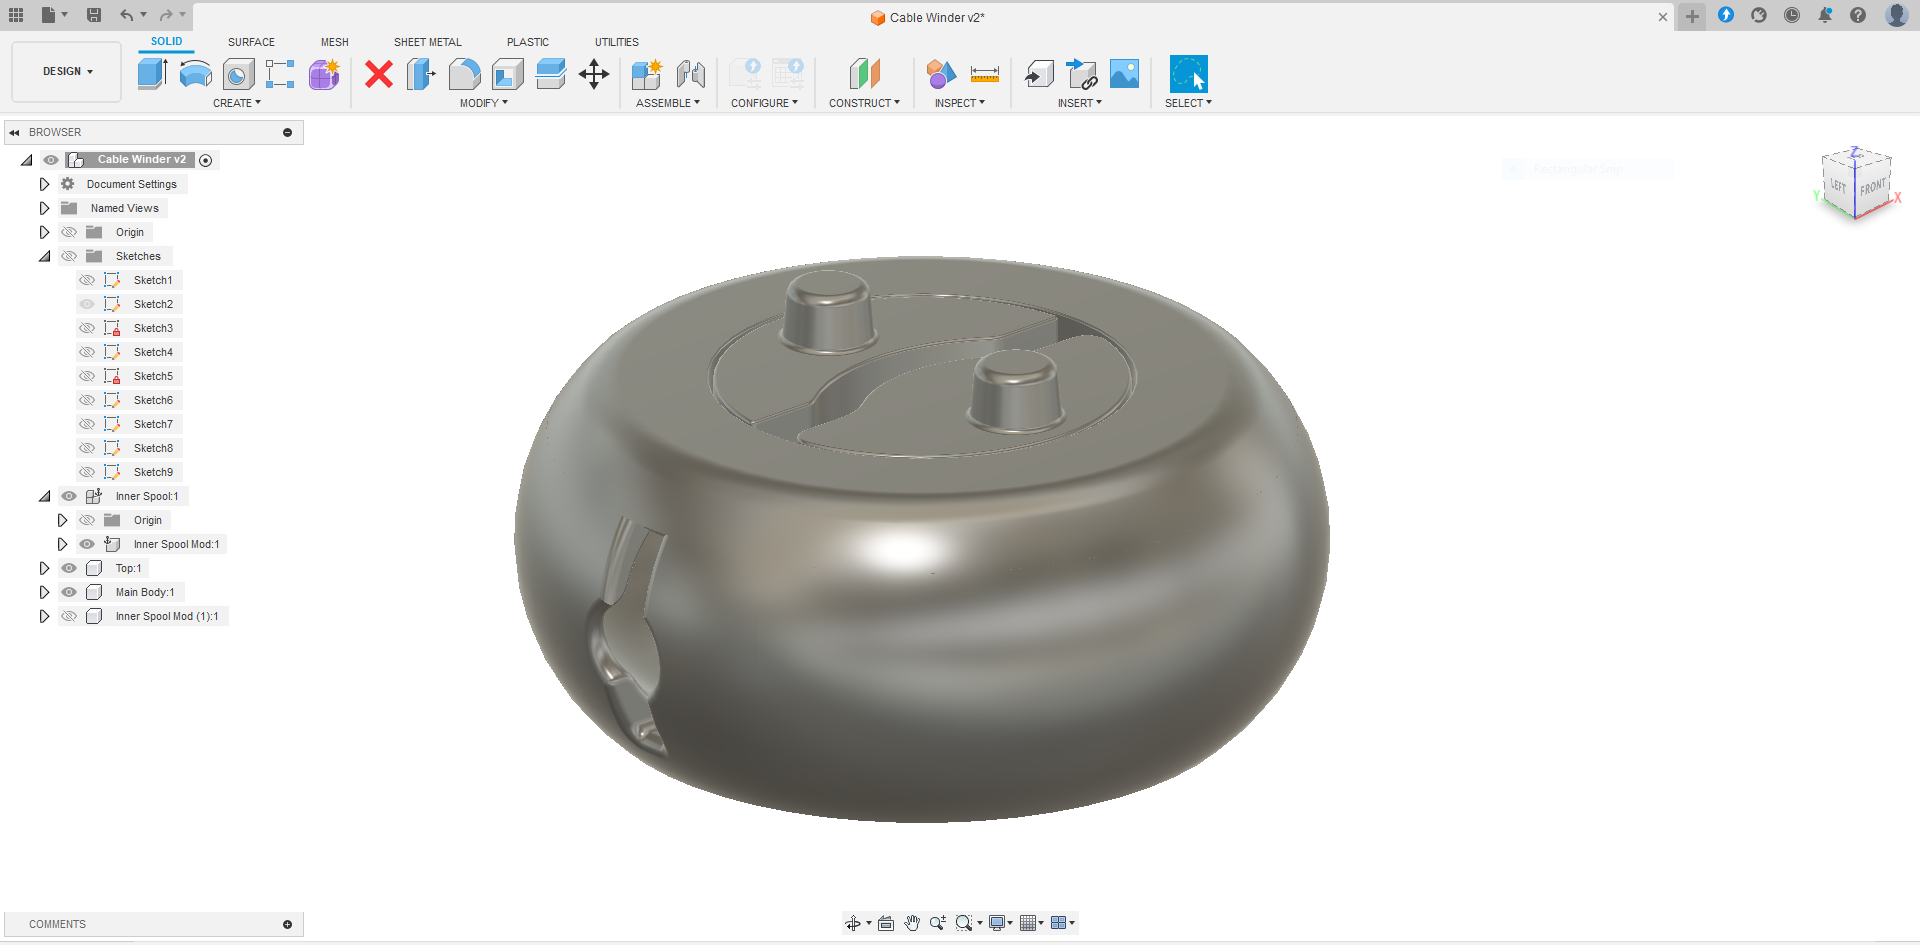Image resolution: width=1920 pixels, height=945 pixels.
Task: Select the Fillet tool
Action: pos(464,74)
